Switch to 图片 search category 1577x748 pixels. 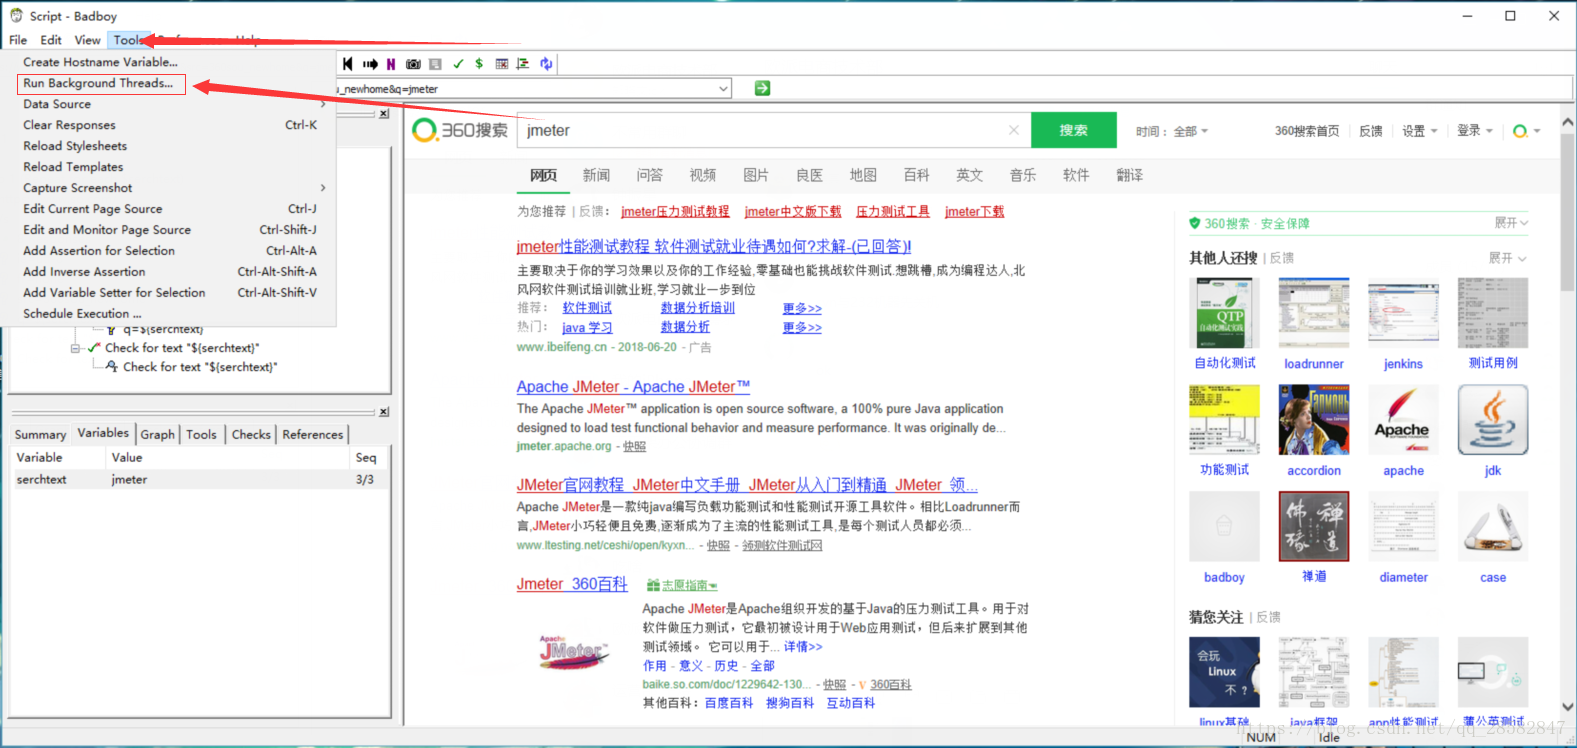(x=756, y=175)
